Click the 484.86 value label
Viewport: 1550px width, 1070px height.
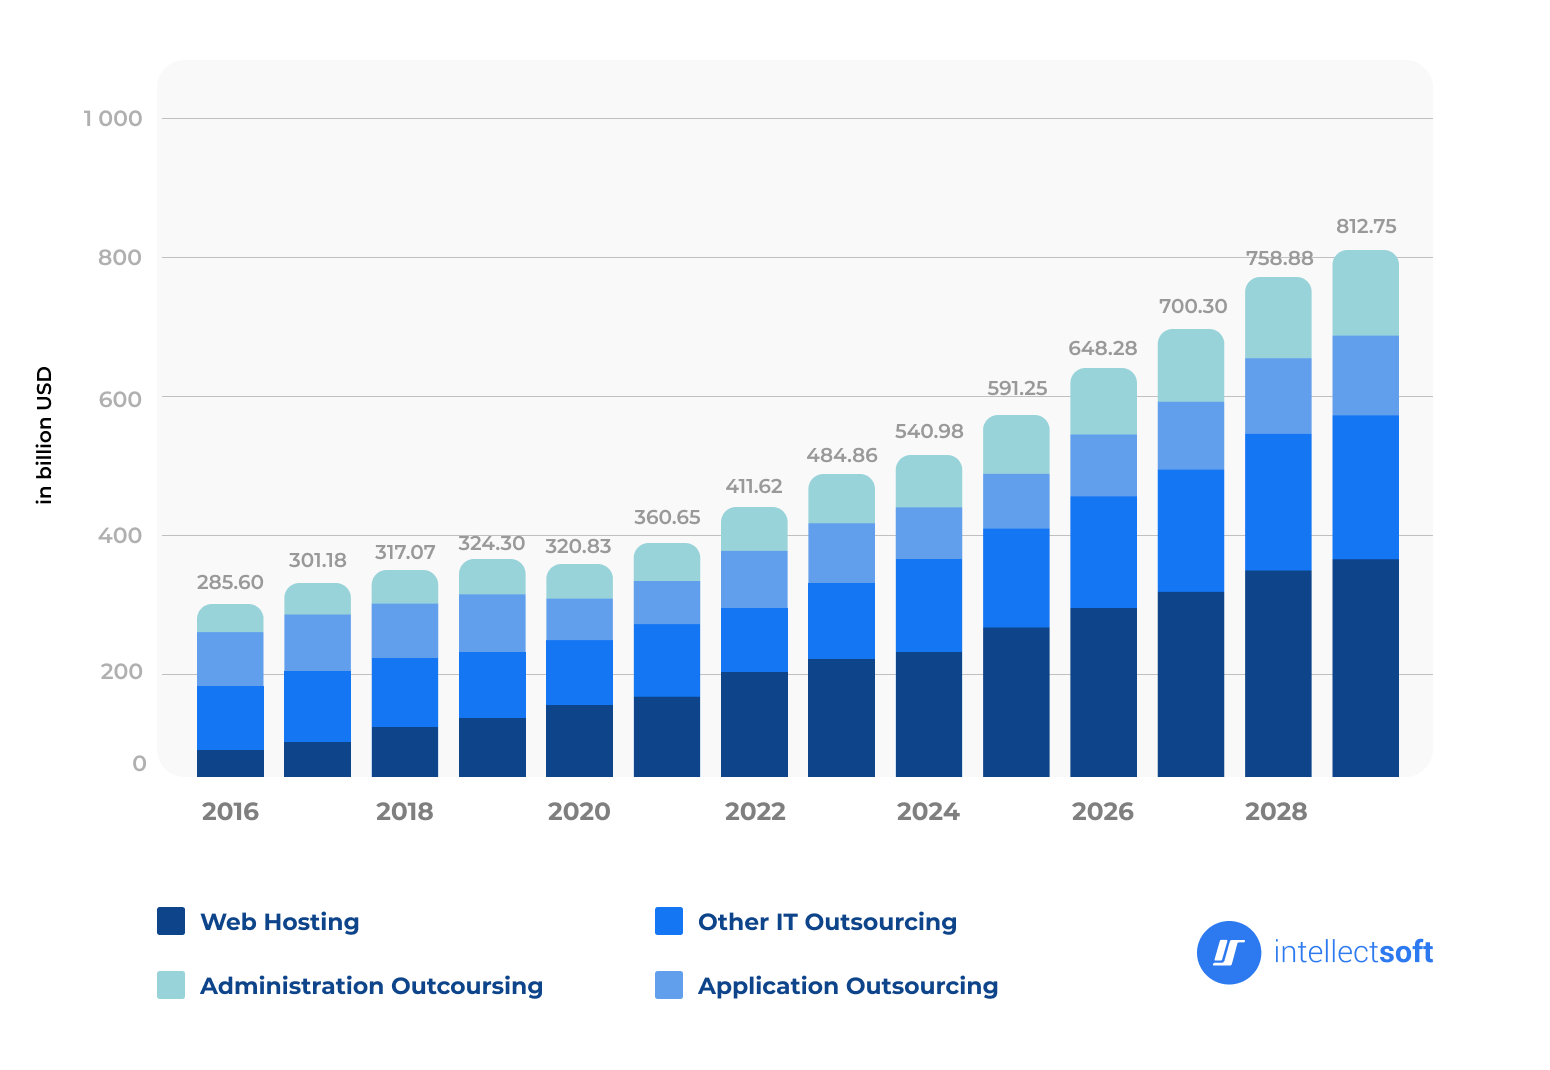pyautogui.click(x=842, y=455)
